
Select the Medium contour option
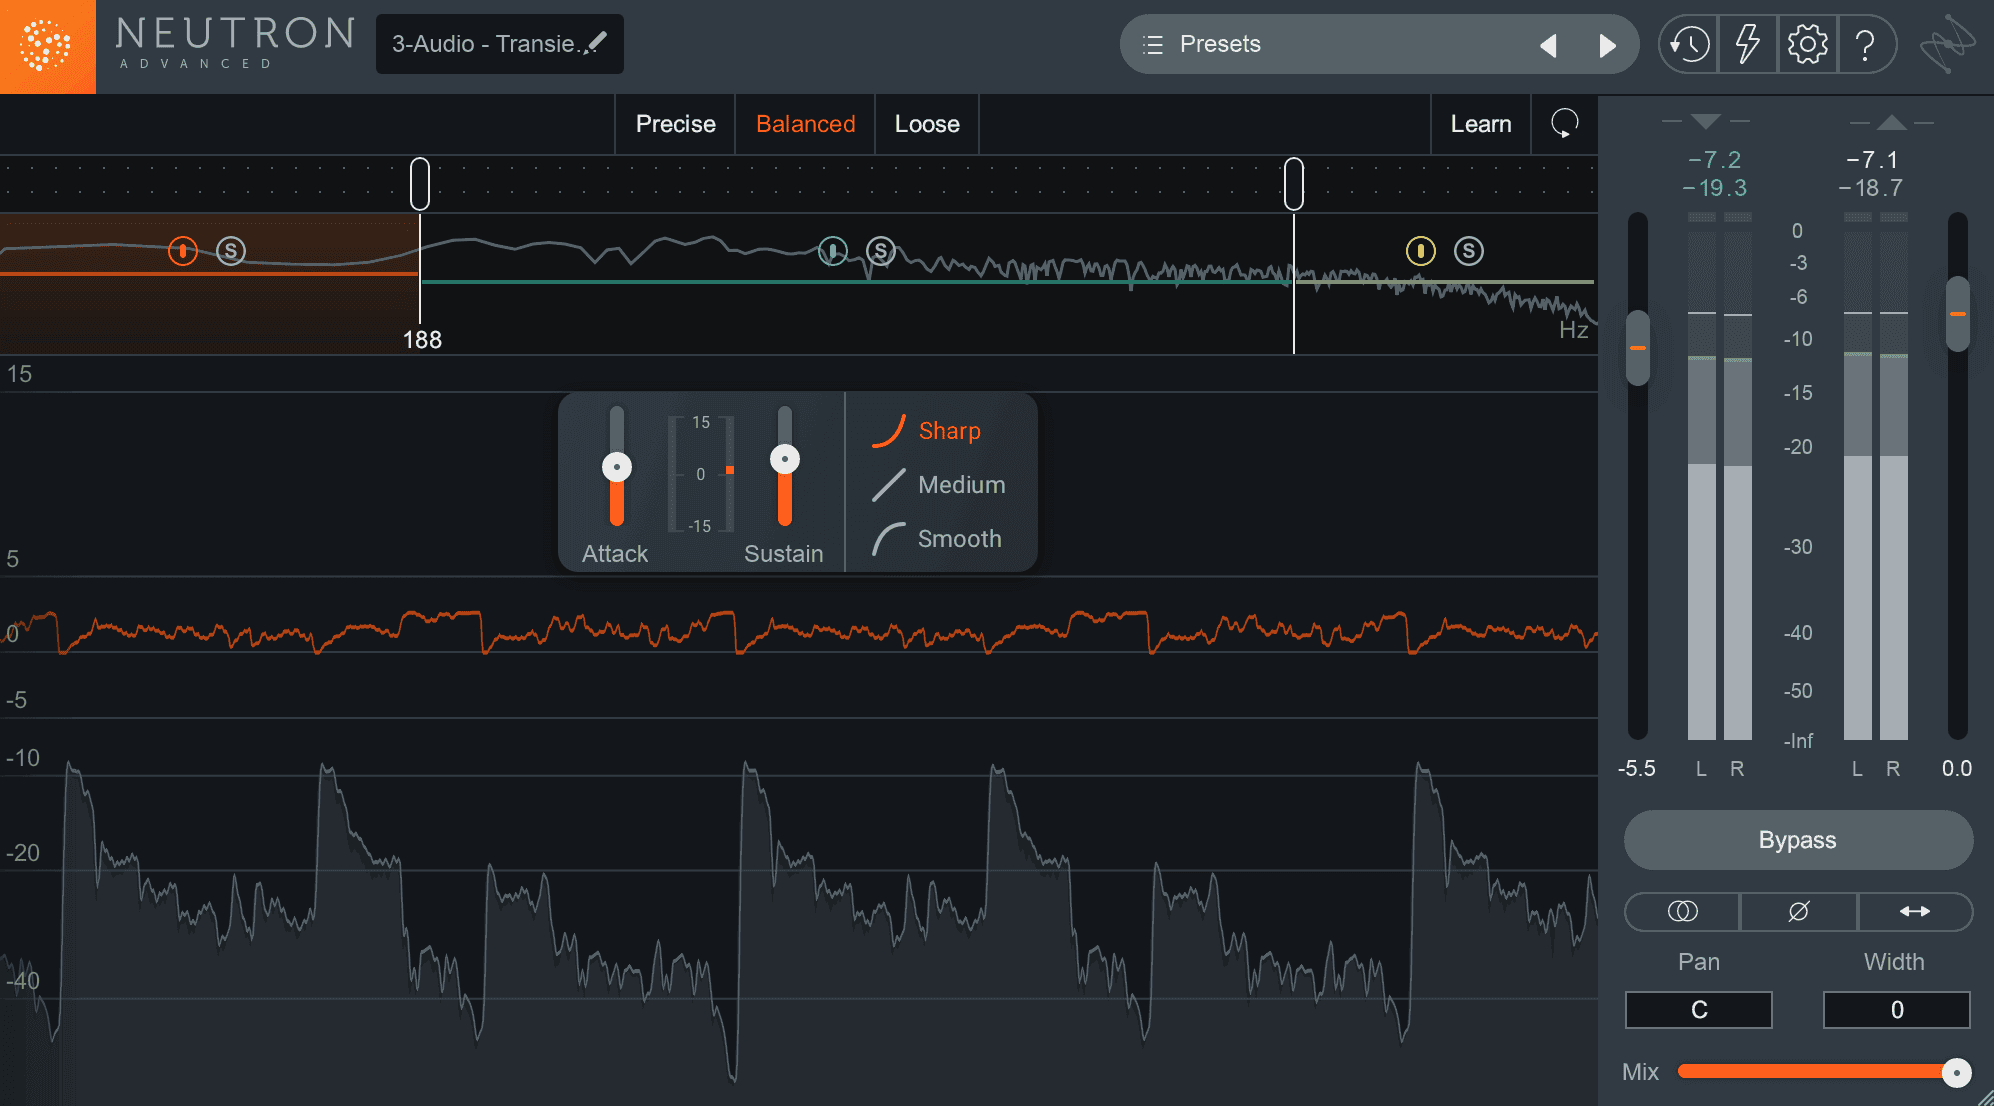pos(939,485)
